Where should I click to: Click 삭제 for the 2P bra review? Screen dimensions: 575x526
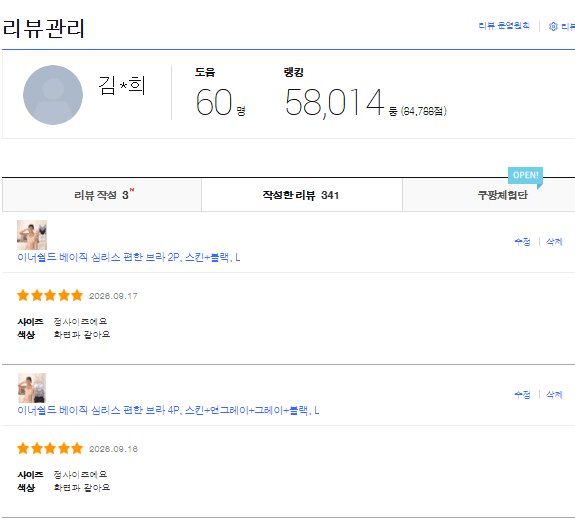click(554, 241)
